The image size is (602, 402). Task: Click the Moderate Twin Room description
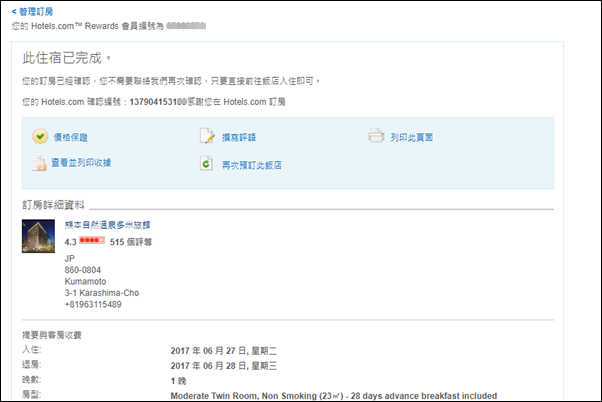pos(334,396)
